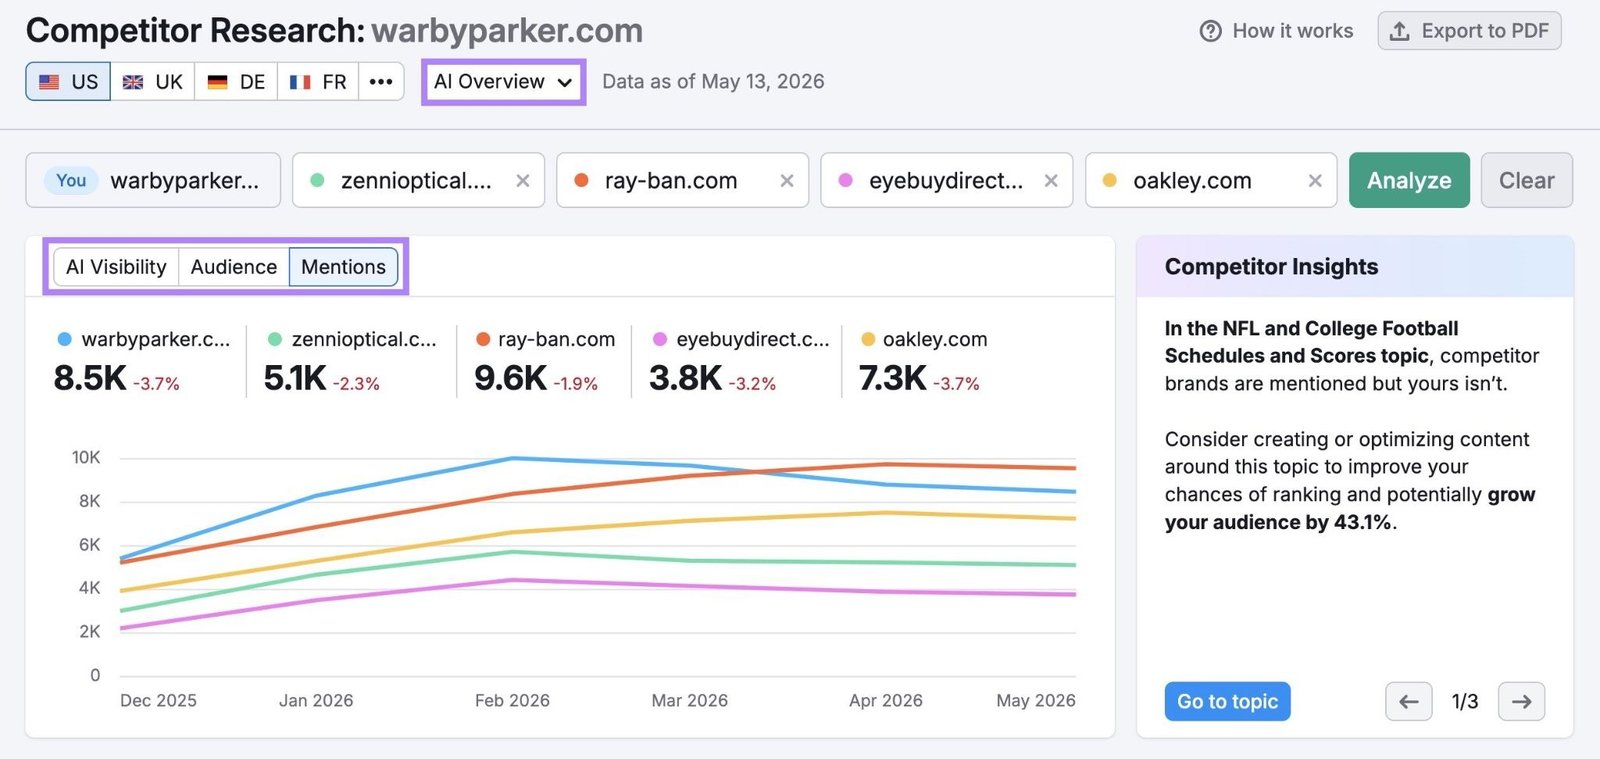Select the French flag icon

tap(300, 82)
